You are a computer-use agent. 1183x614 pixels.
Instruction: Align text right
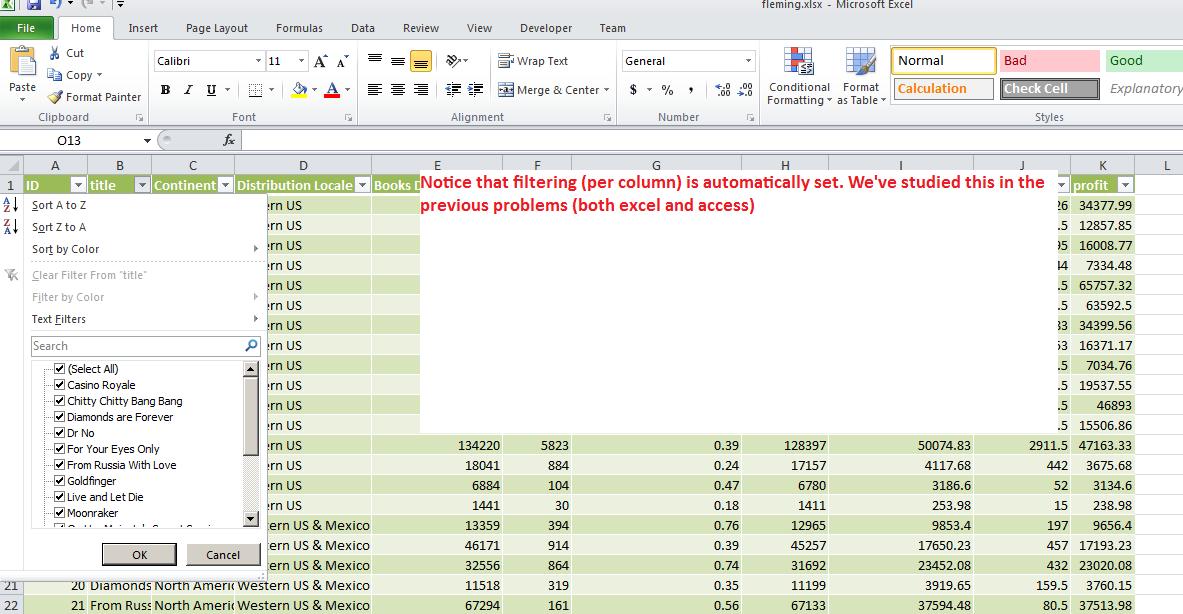(421, 90)
